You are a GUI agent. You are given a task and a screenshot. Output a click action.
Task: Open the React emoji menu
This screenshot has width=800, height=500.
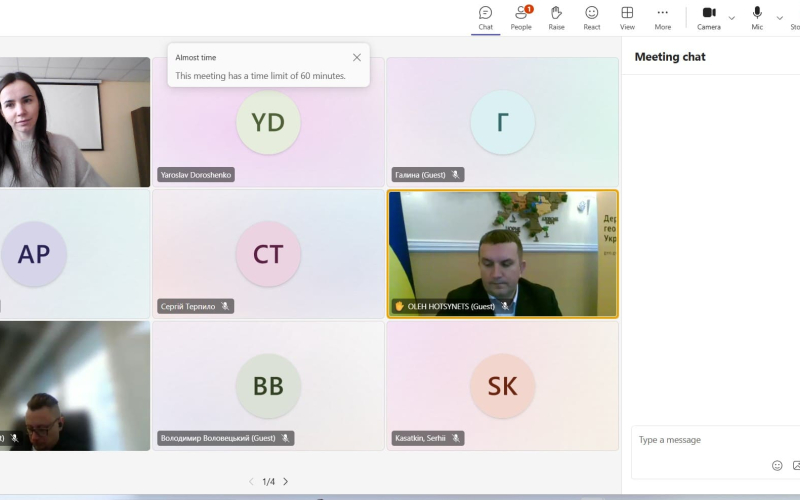click(x=592, y=17)
